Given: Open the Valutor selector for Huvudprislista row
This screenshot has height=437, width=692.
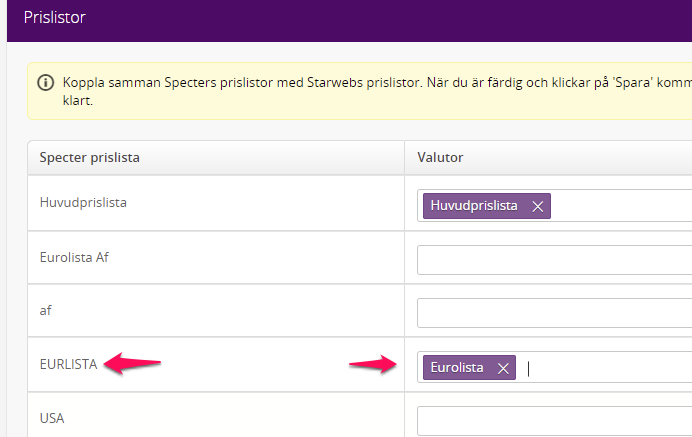Looking at the screenshot, I should click(x=620, y=206).
